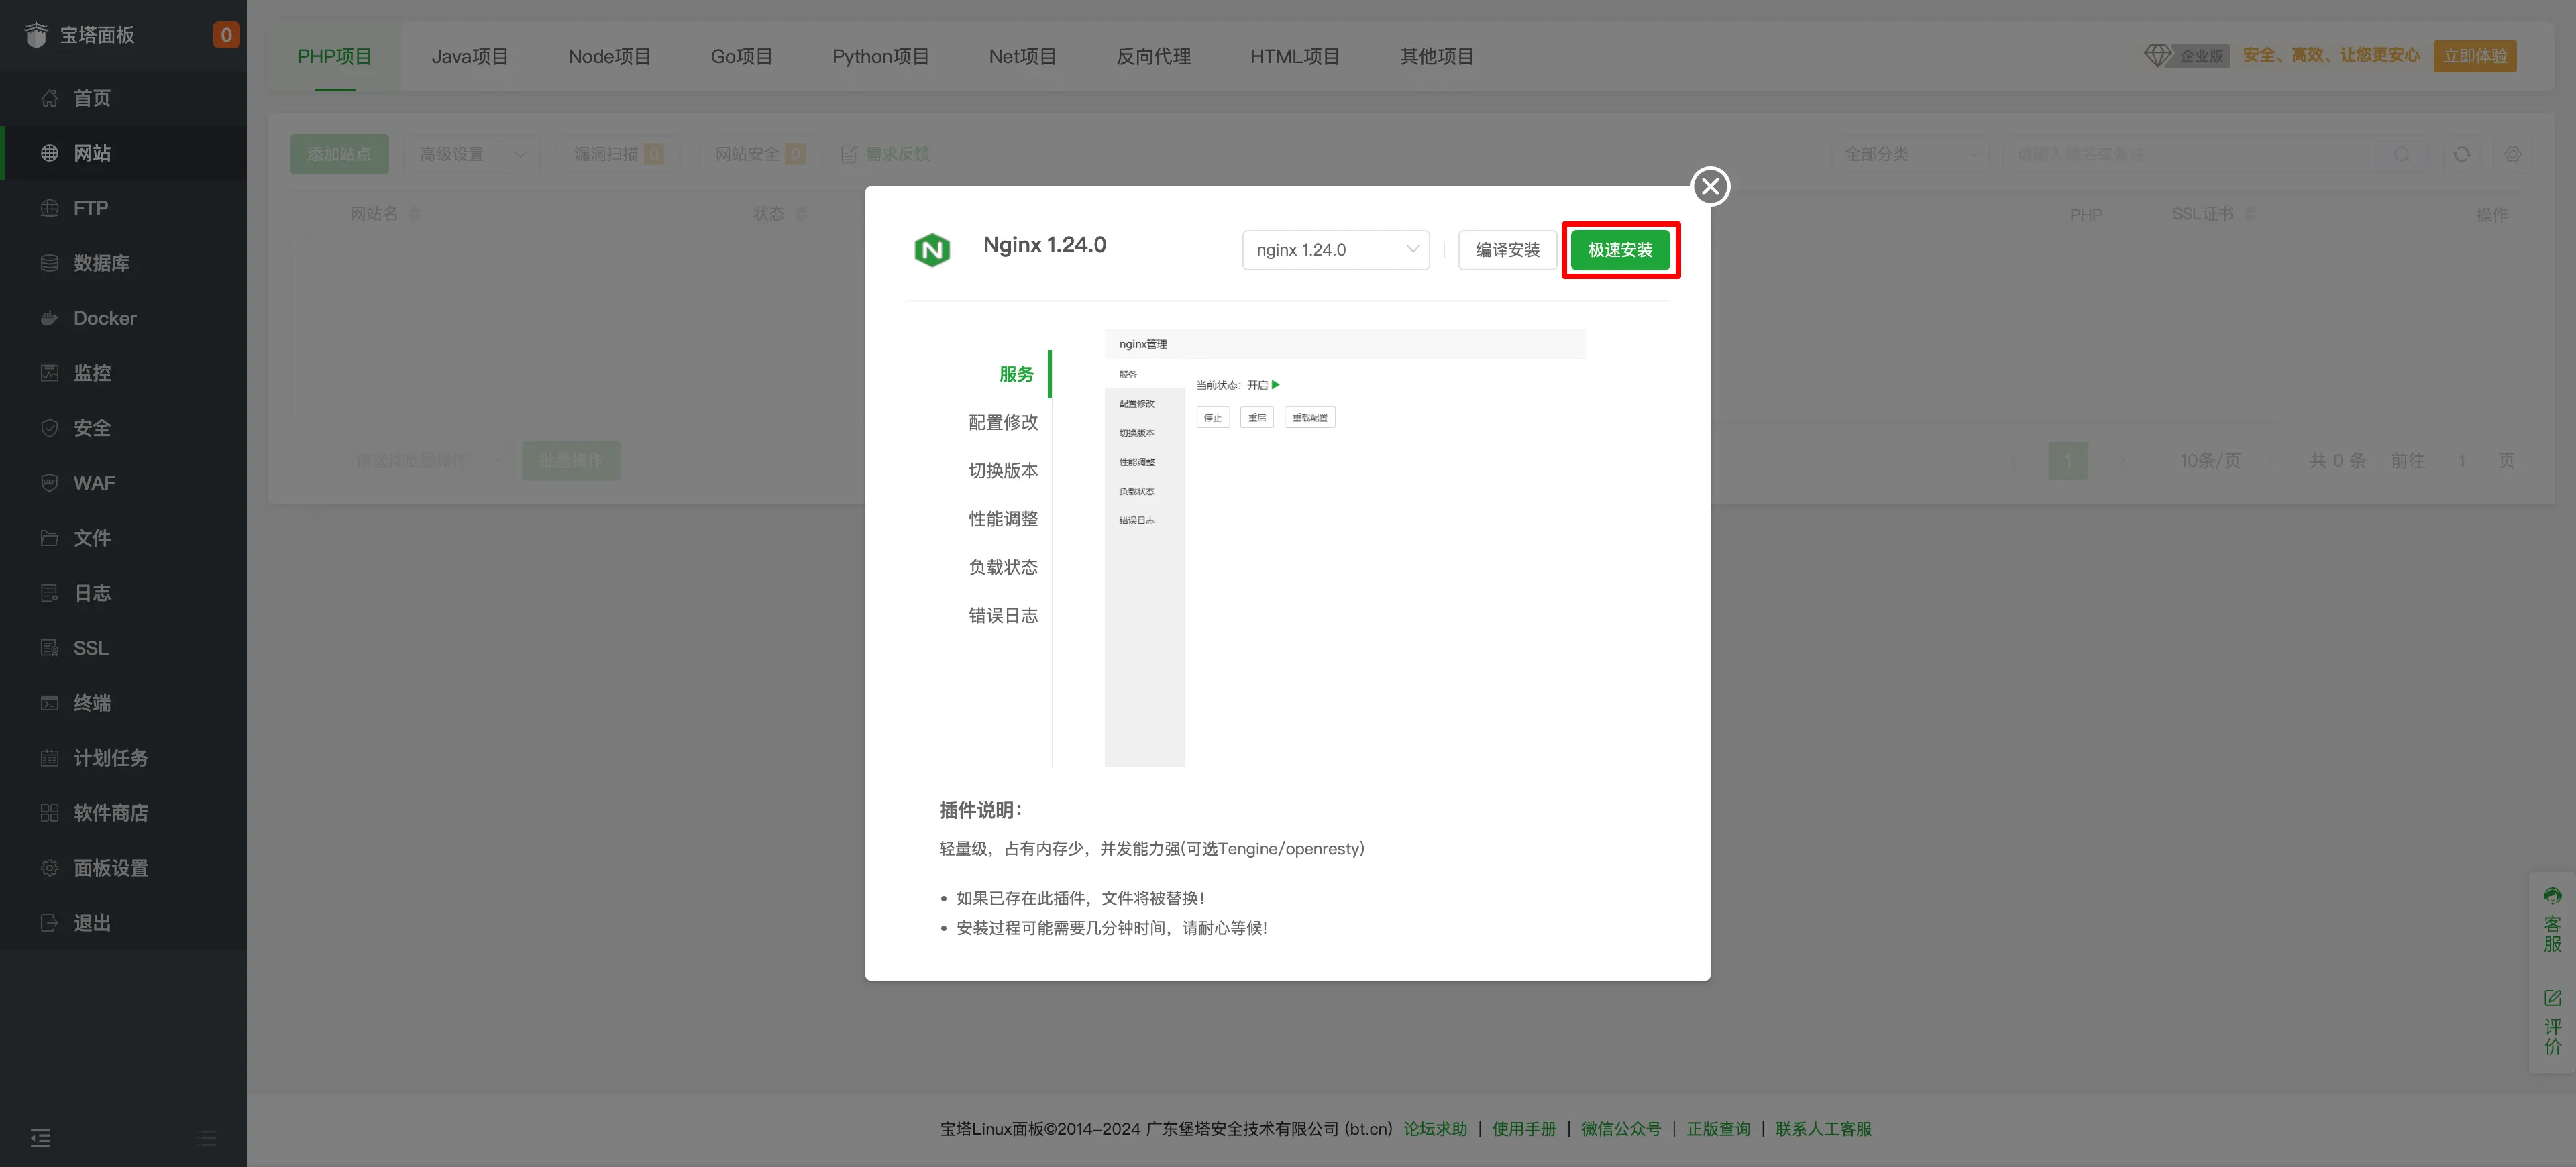Click the nginx management preview thumbnail
The image size is (2576, 1167).
[x=1344, y=547]
